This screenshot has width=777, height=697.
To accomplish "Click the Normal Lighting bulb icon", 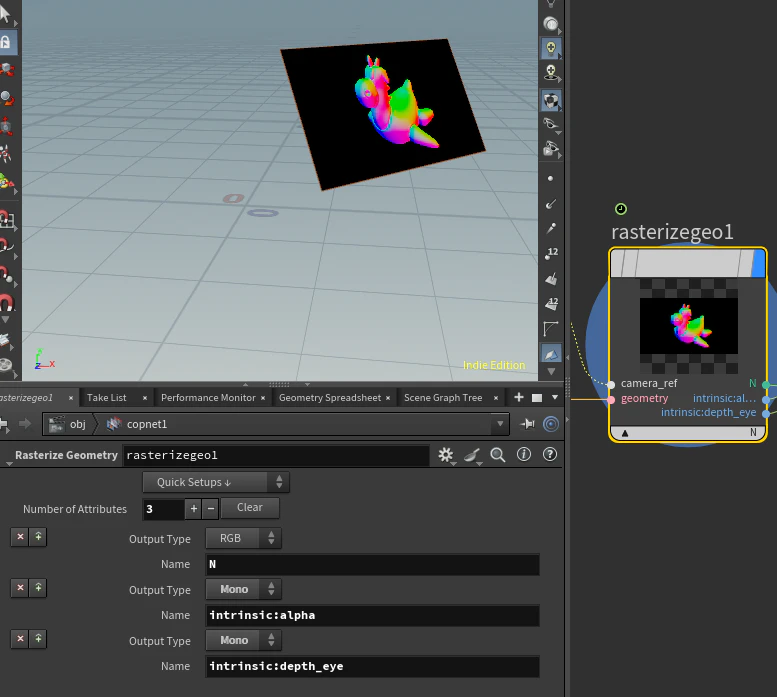I will tap(551, 72).
